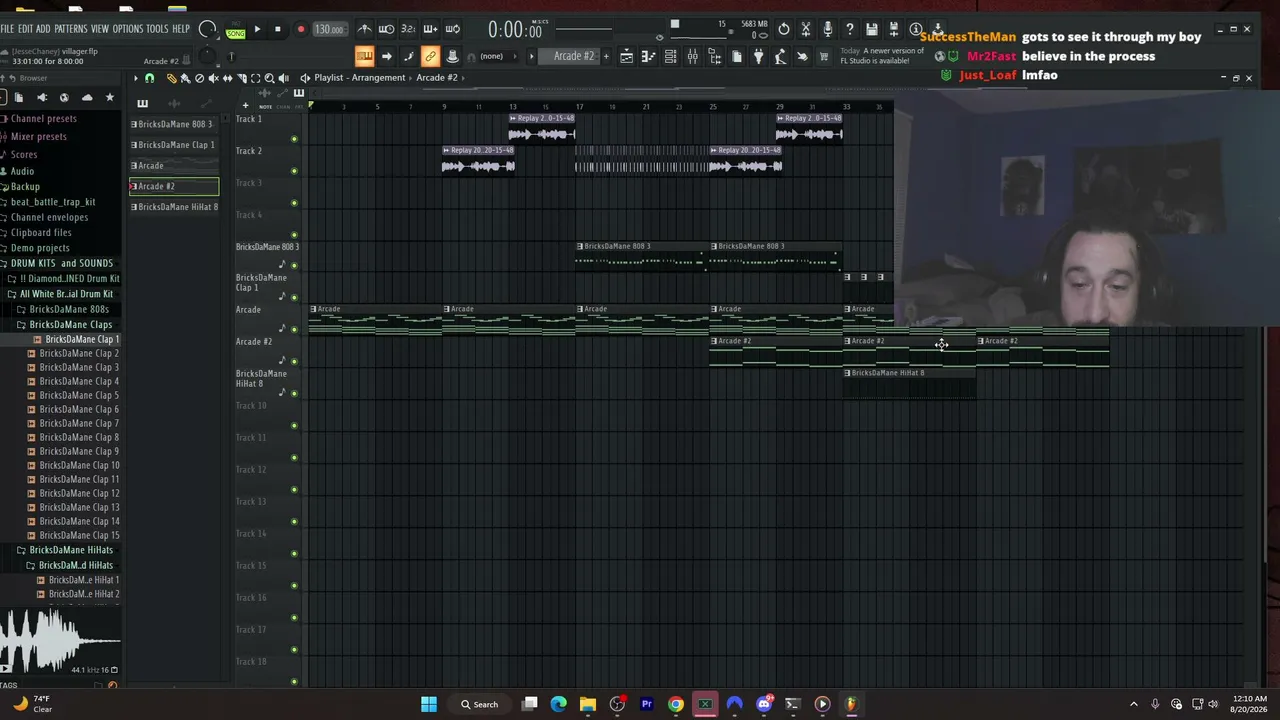Open the OPTIONS menu
The height and width of the screenshot is (720, 1280).
coord(128,29)
